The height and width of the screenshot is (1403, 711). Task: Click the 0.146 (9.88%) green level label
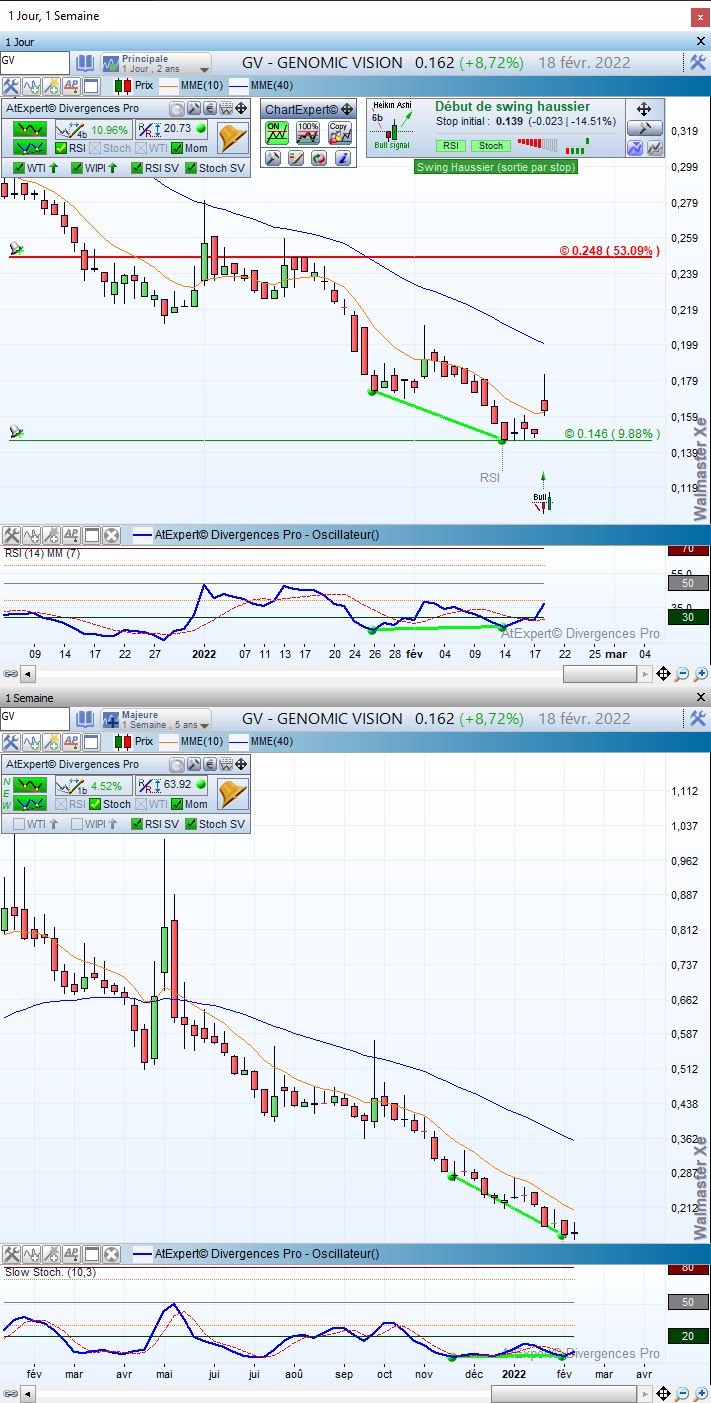tap(612, 434)
